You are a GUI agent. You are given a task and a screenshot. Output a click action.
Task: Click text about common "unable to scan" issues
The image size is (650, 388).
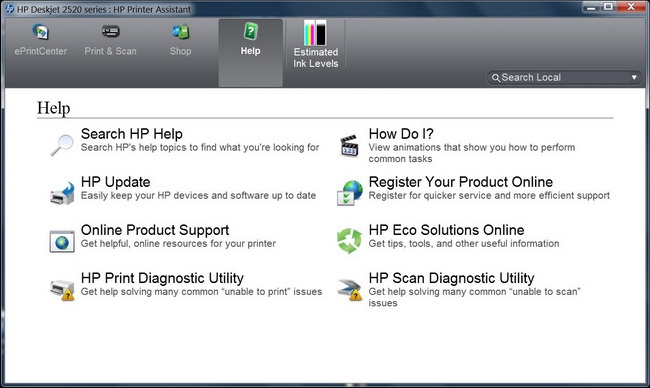point(475,297)
